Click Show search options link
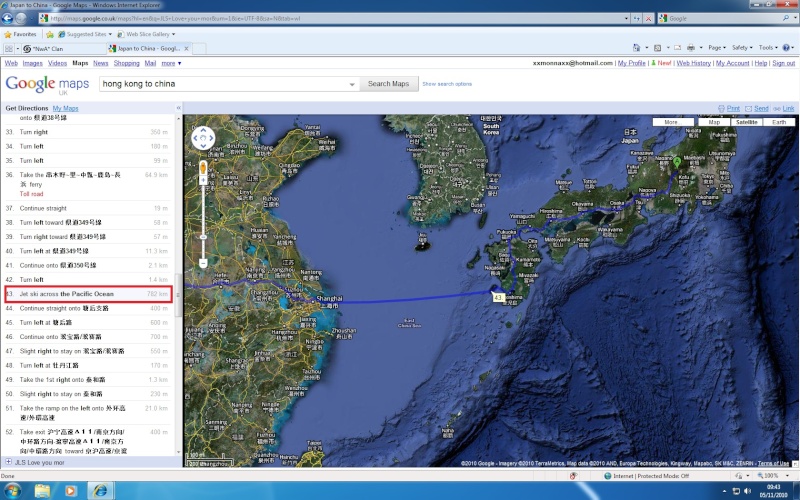 447,84
